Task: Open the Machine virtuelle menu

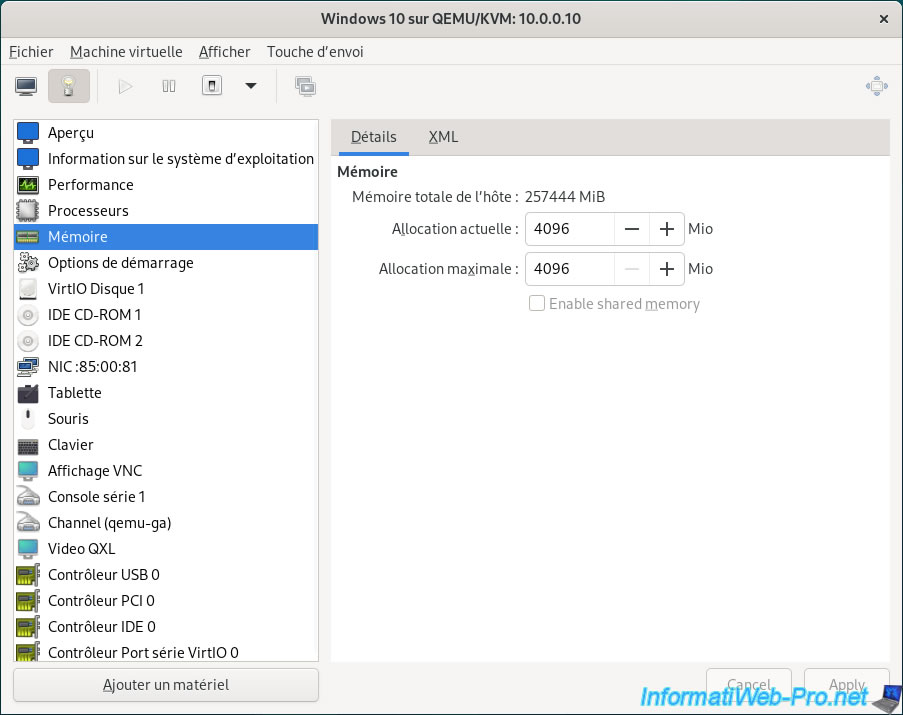Action: pos(126,52)
